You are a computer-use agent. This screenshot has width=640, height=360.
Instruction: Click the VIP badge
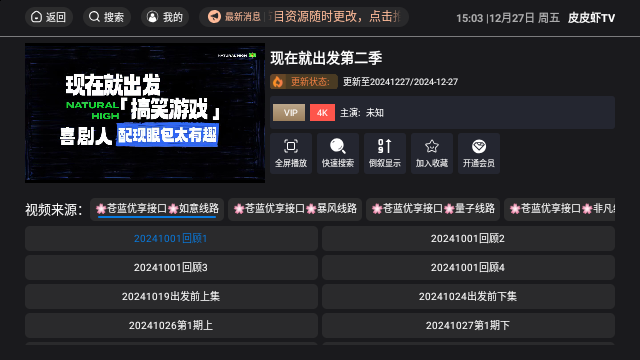289,113
